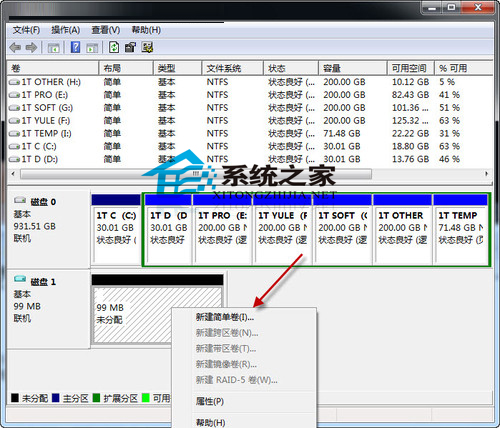Sort by the 文件系统 column header
This screenshot has height=428, width=500.
click(x=232, y=68)
